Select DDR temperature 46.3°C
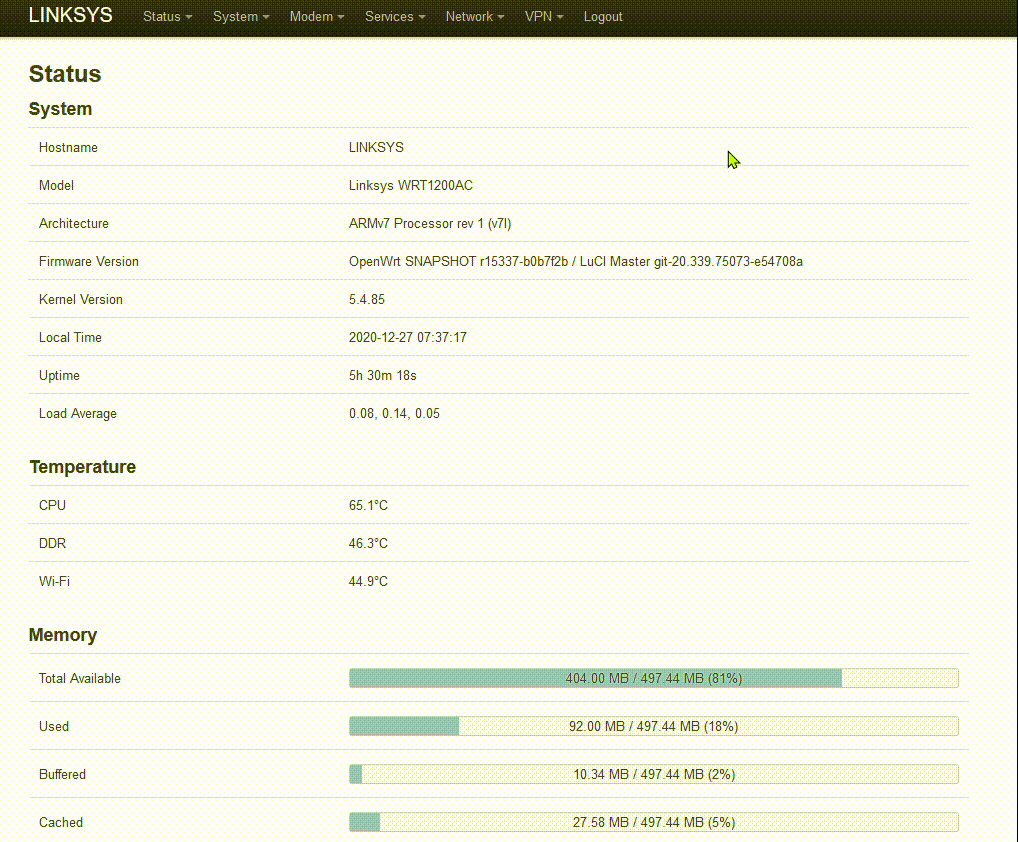Image resolution: width=1018 pixels, height=842 pixels. coord(368,543)
